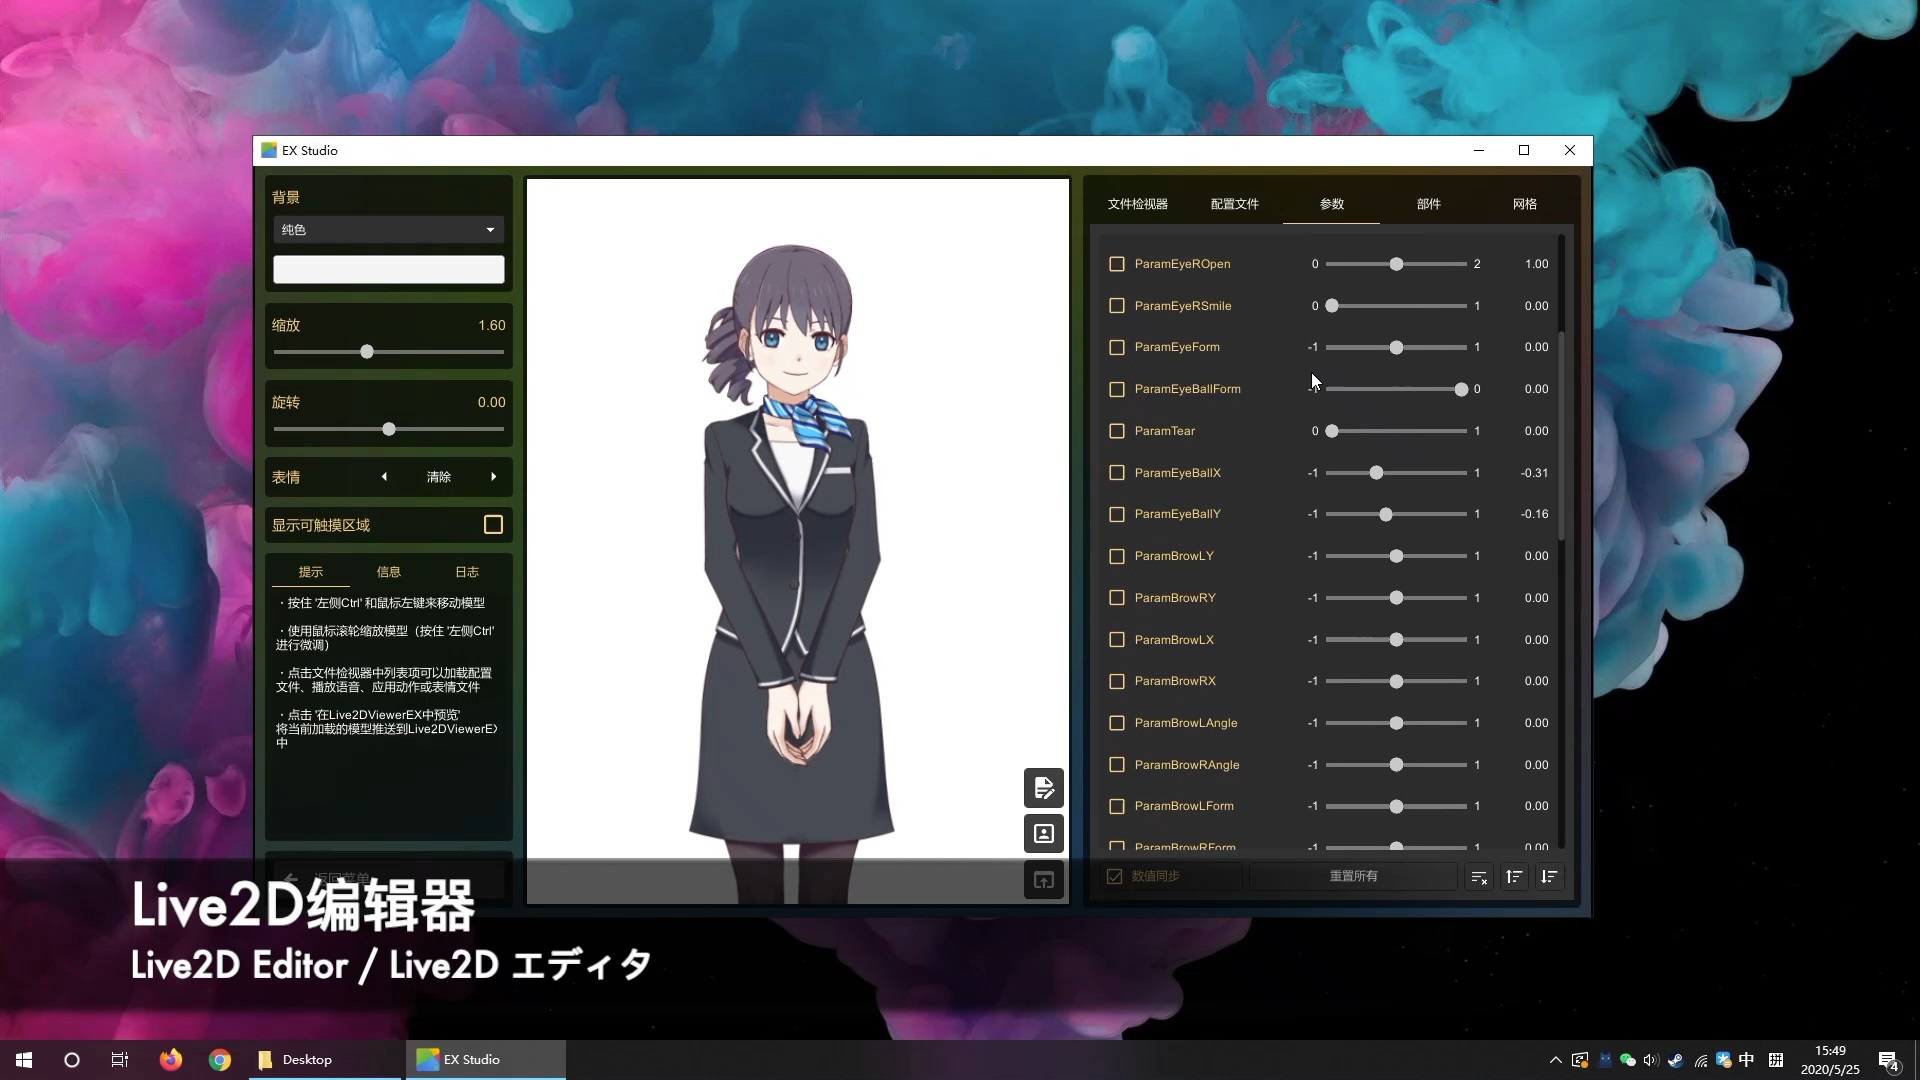This screenshot has height=1080, width=1920.
Task: Click the clear parameter list icon
Action: point(1479,876)
